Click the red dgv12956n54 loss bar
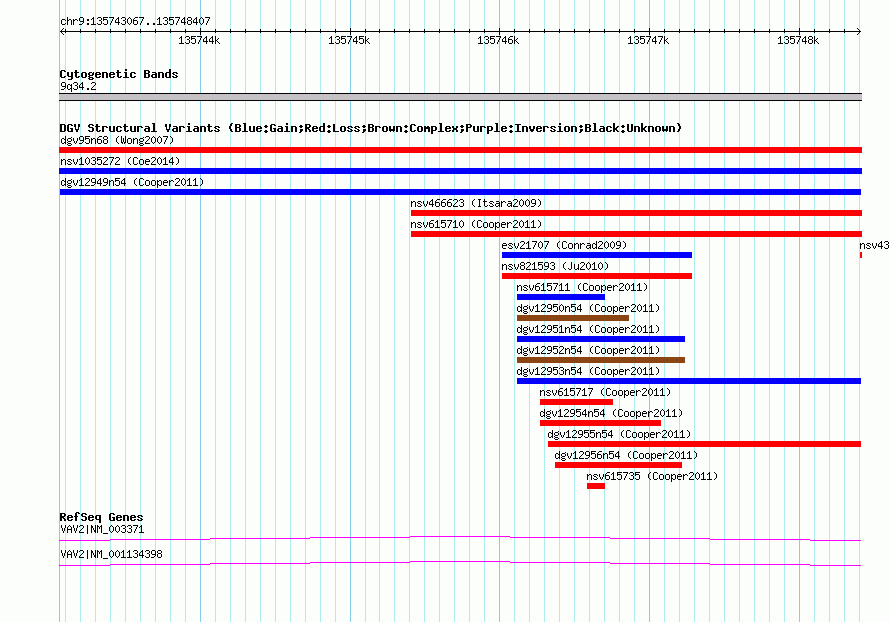Viewport: 890px width, 622px height. coord(618,465)
